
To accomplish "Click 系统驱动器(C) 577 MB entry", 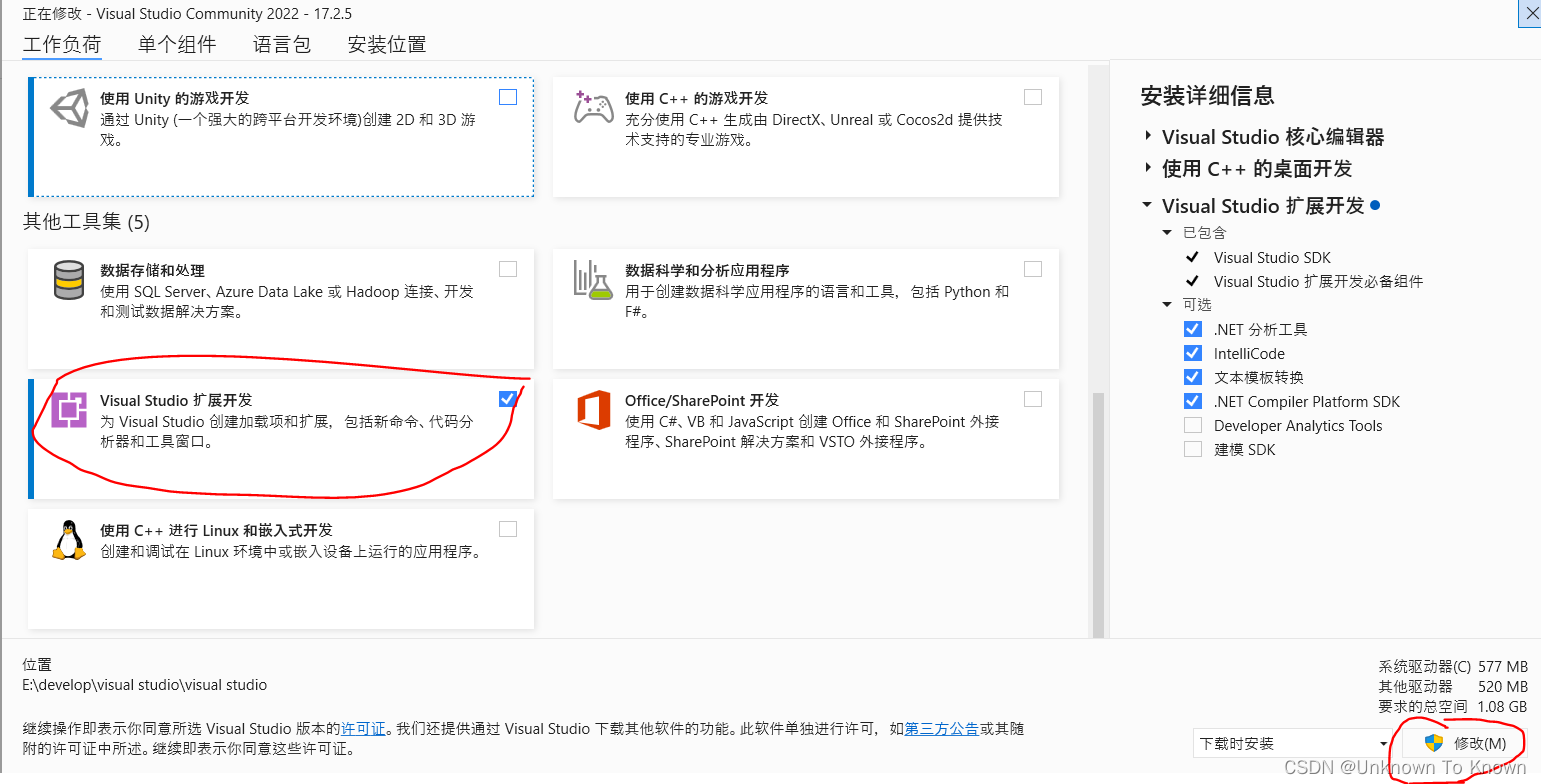I will (x=1453, y=666).
